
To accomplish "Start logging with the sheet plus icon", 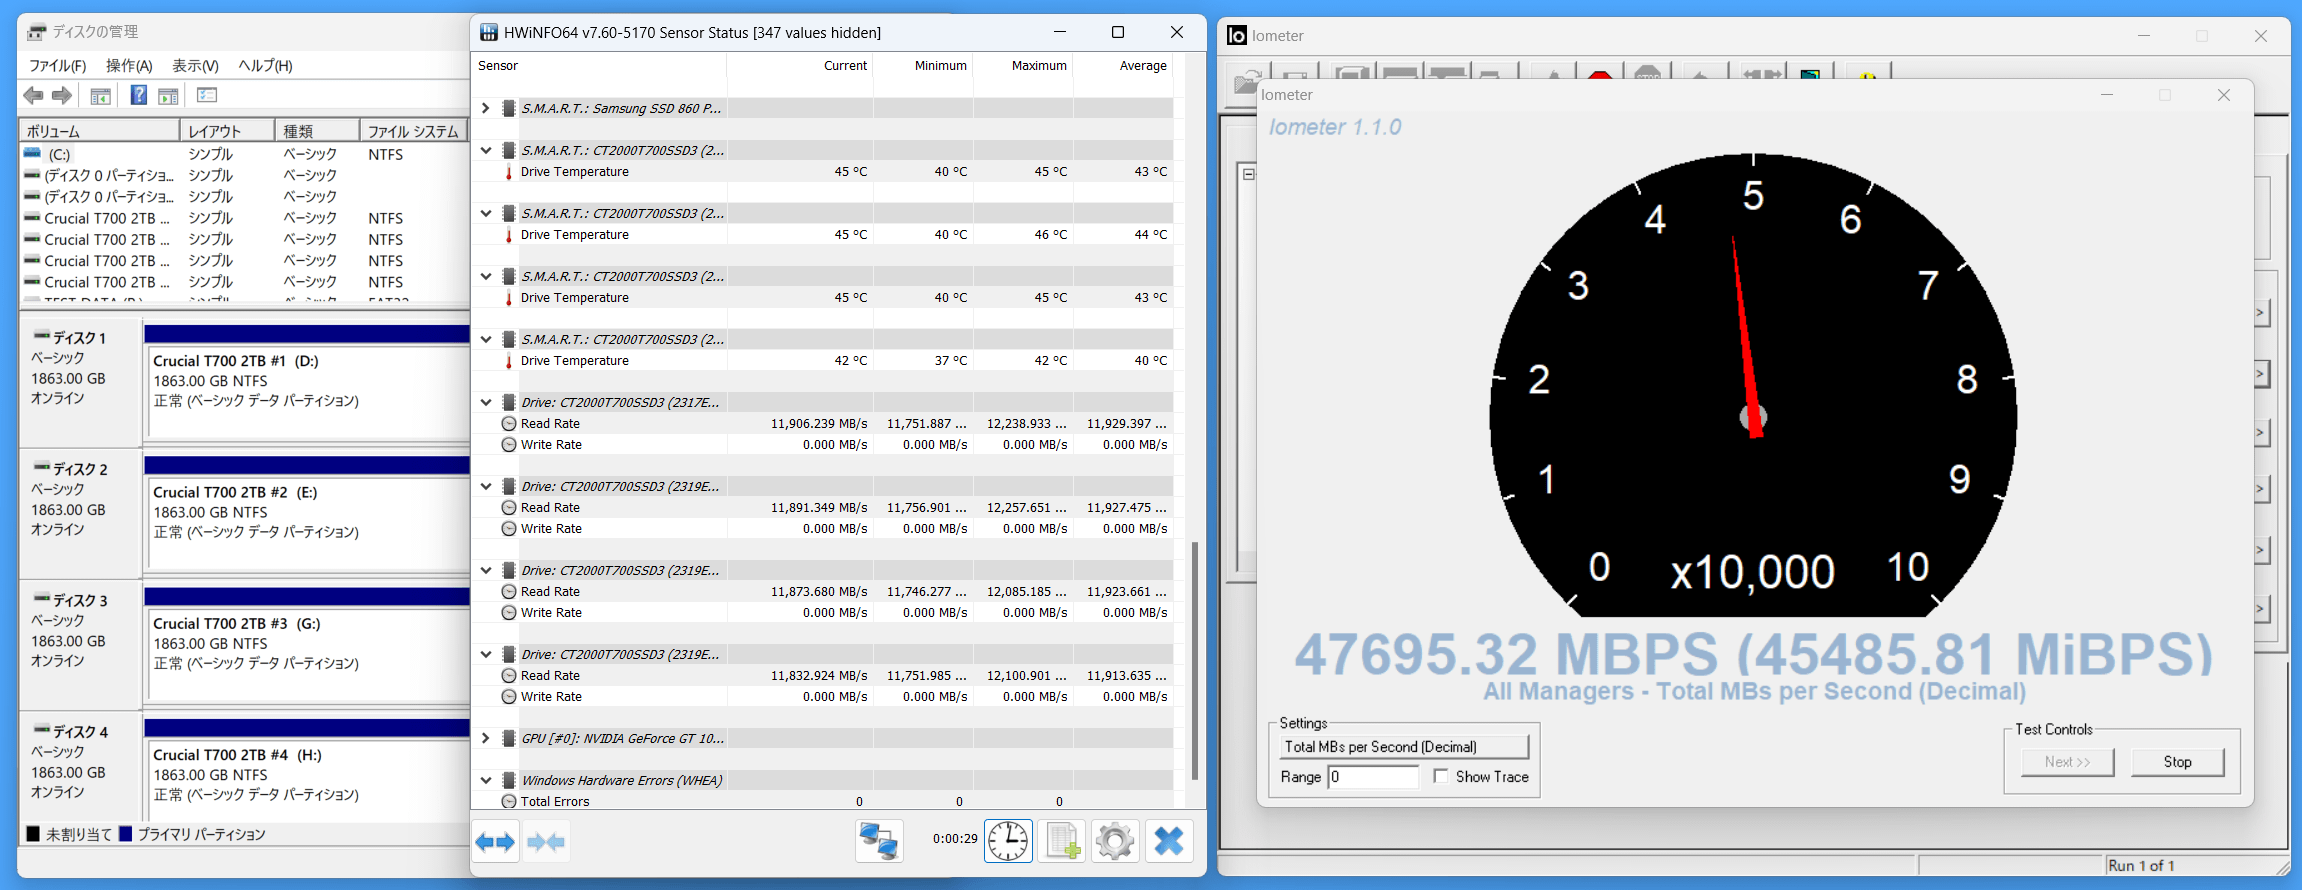I will pyautogui.click(x=1062, y=841).
